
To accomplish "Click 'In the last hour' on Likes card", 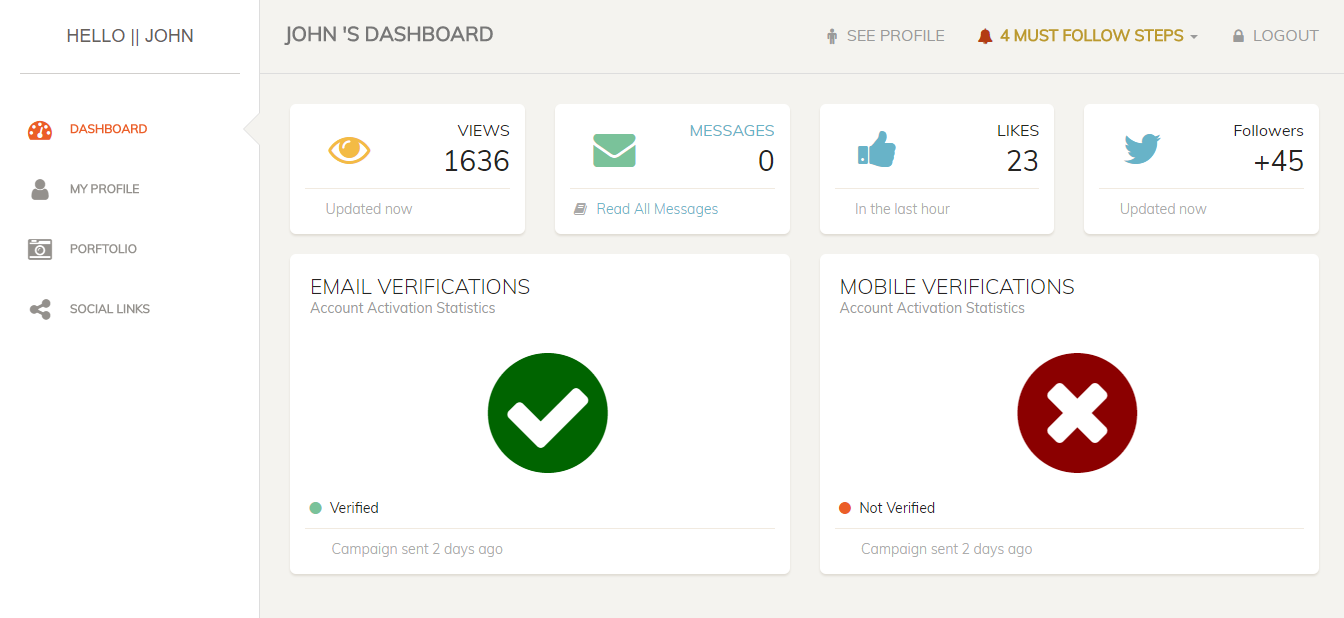I will point(902,209).
